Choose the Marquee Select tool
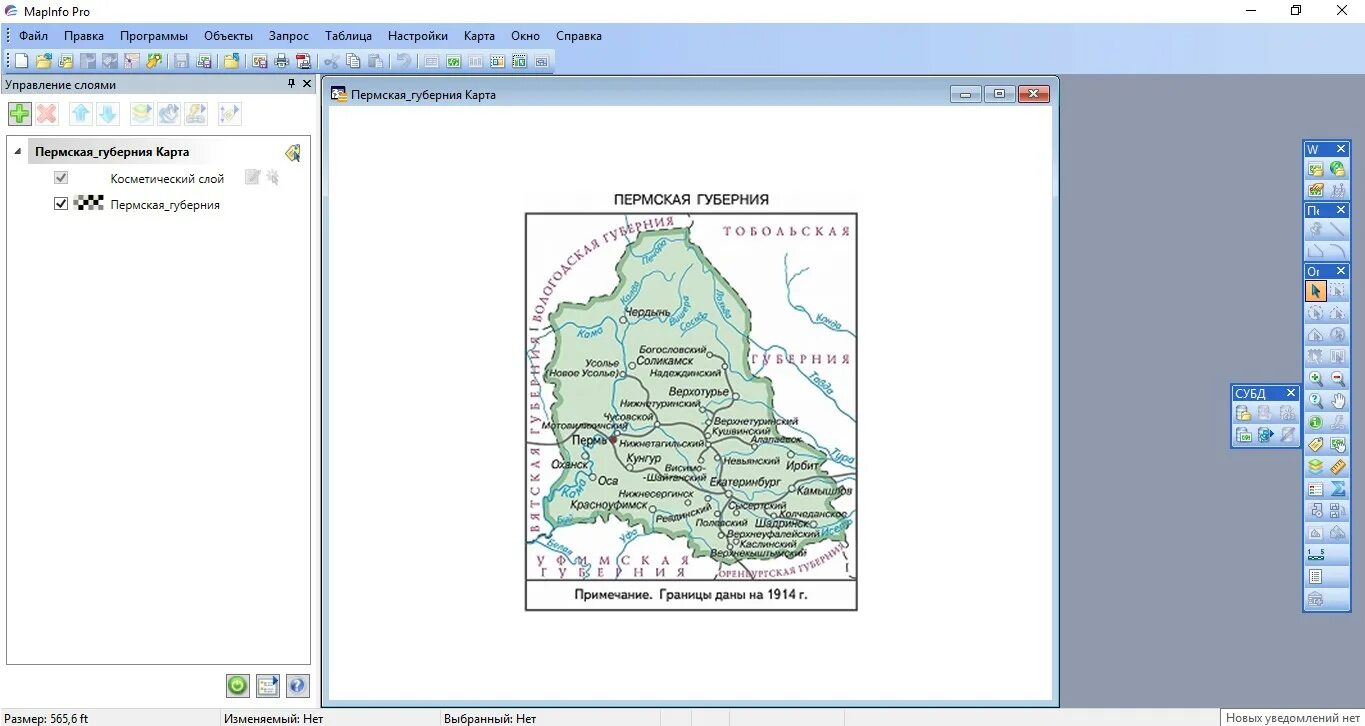 tap(1338, 291)
